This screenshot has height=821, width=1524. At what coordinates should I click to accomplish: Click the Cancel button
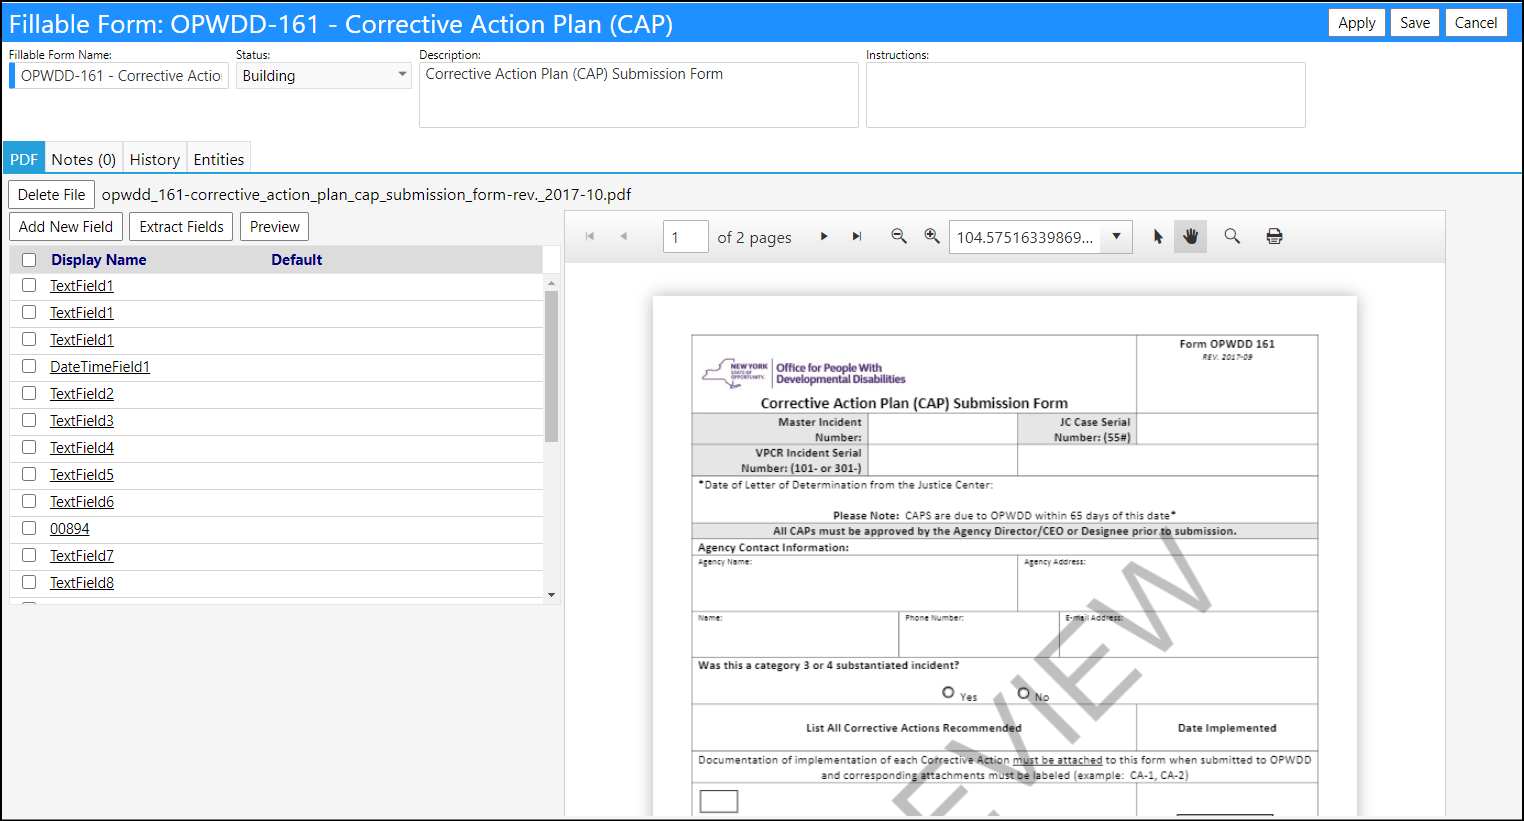[x=1476, y=22]
